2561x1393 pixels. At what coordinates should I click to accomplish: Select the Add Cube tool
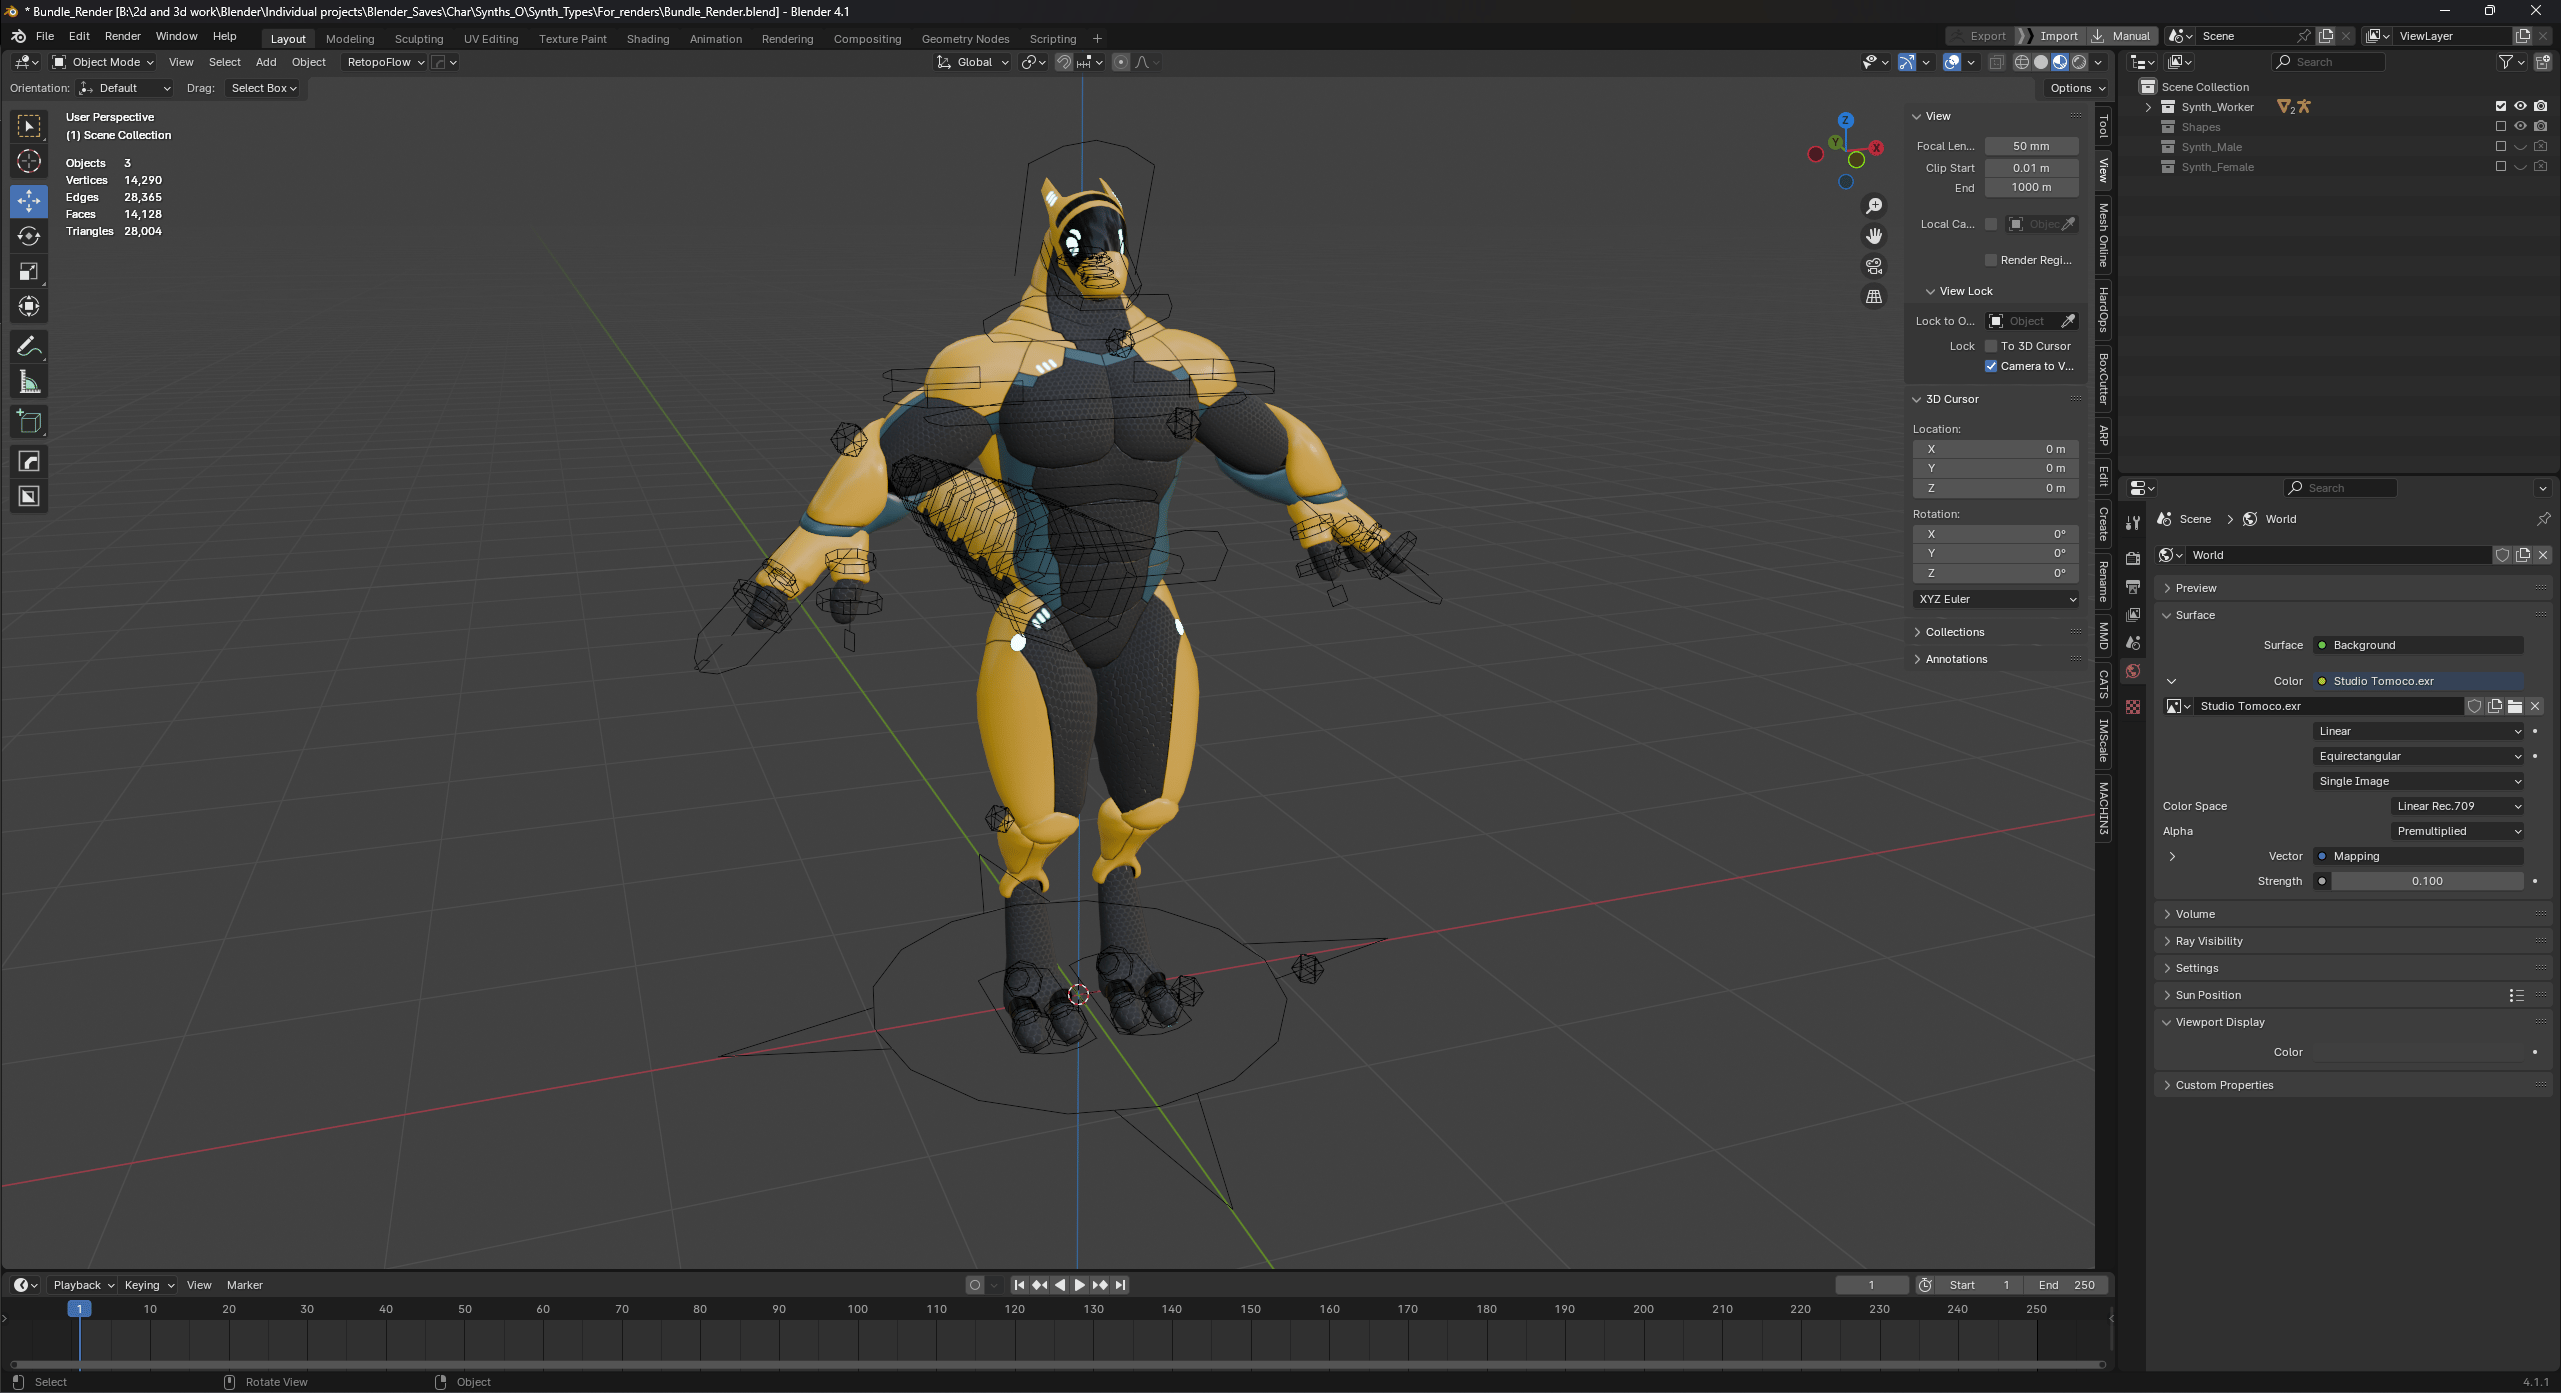pos(29,421)
